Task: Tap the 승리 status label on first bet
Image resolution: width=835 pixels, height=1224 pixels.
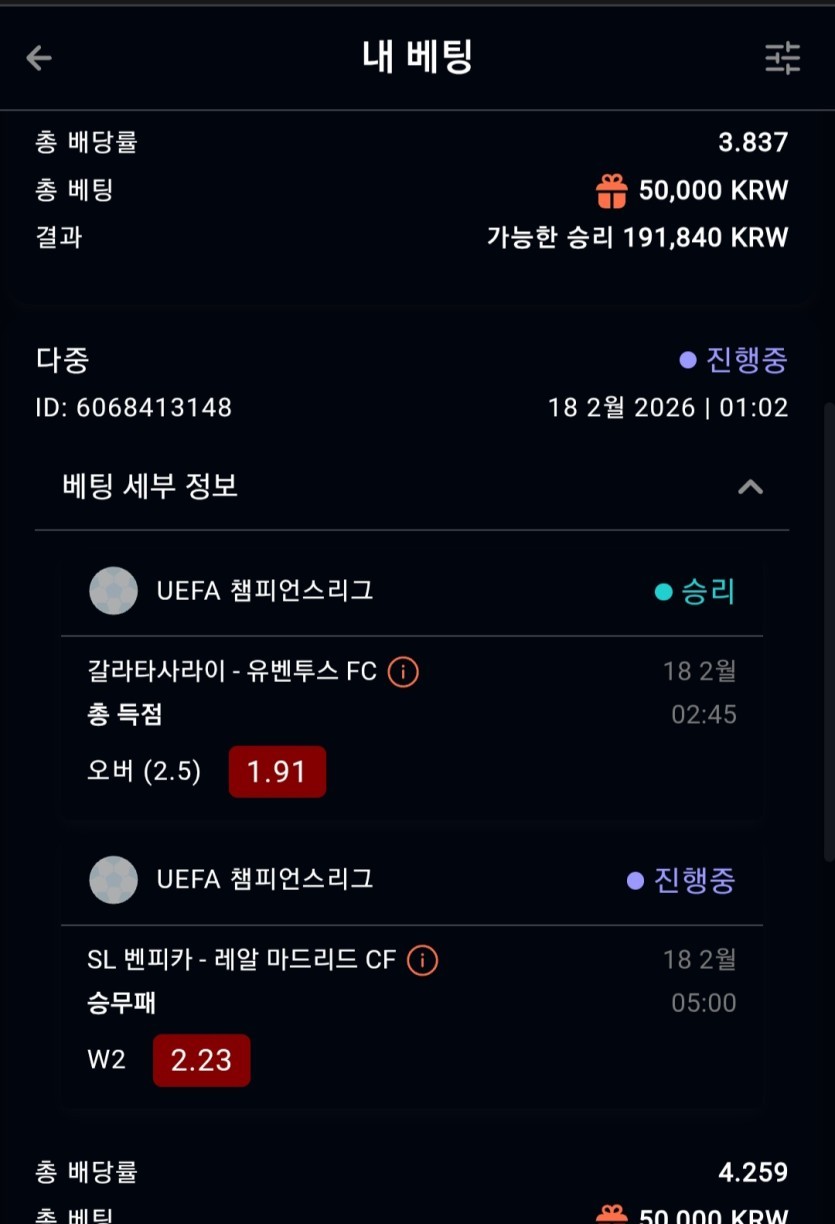Action: pos(707,591)
